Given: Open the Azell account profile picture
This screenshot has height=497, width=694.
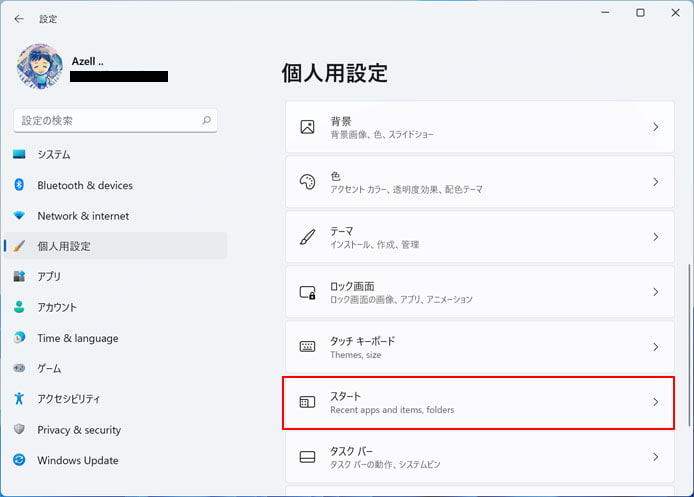Looking at the screenshot, I should 39,66.
